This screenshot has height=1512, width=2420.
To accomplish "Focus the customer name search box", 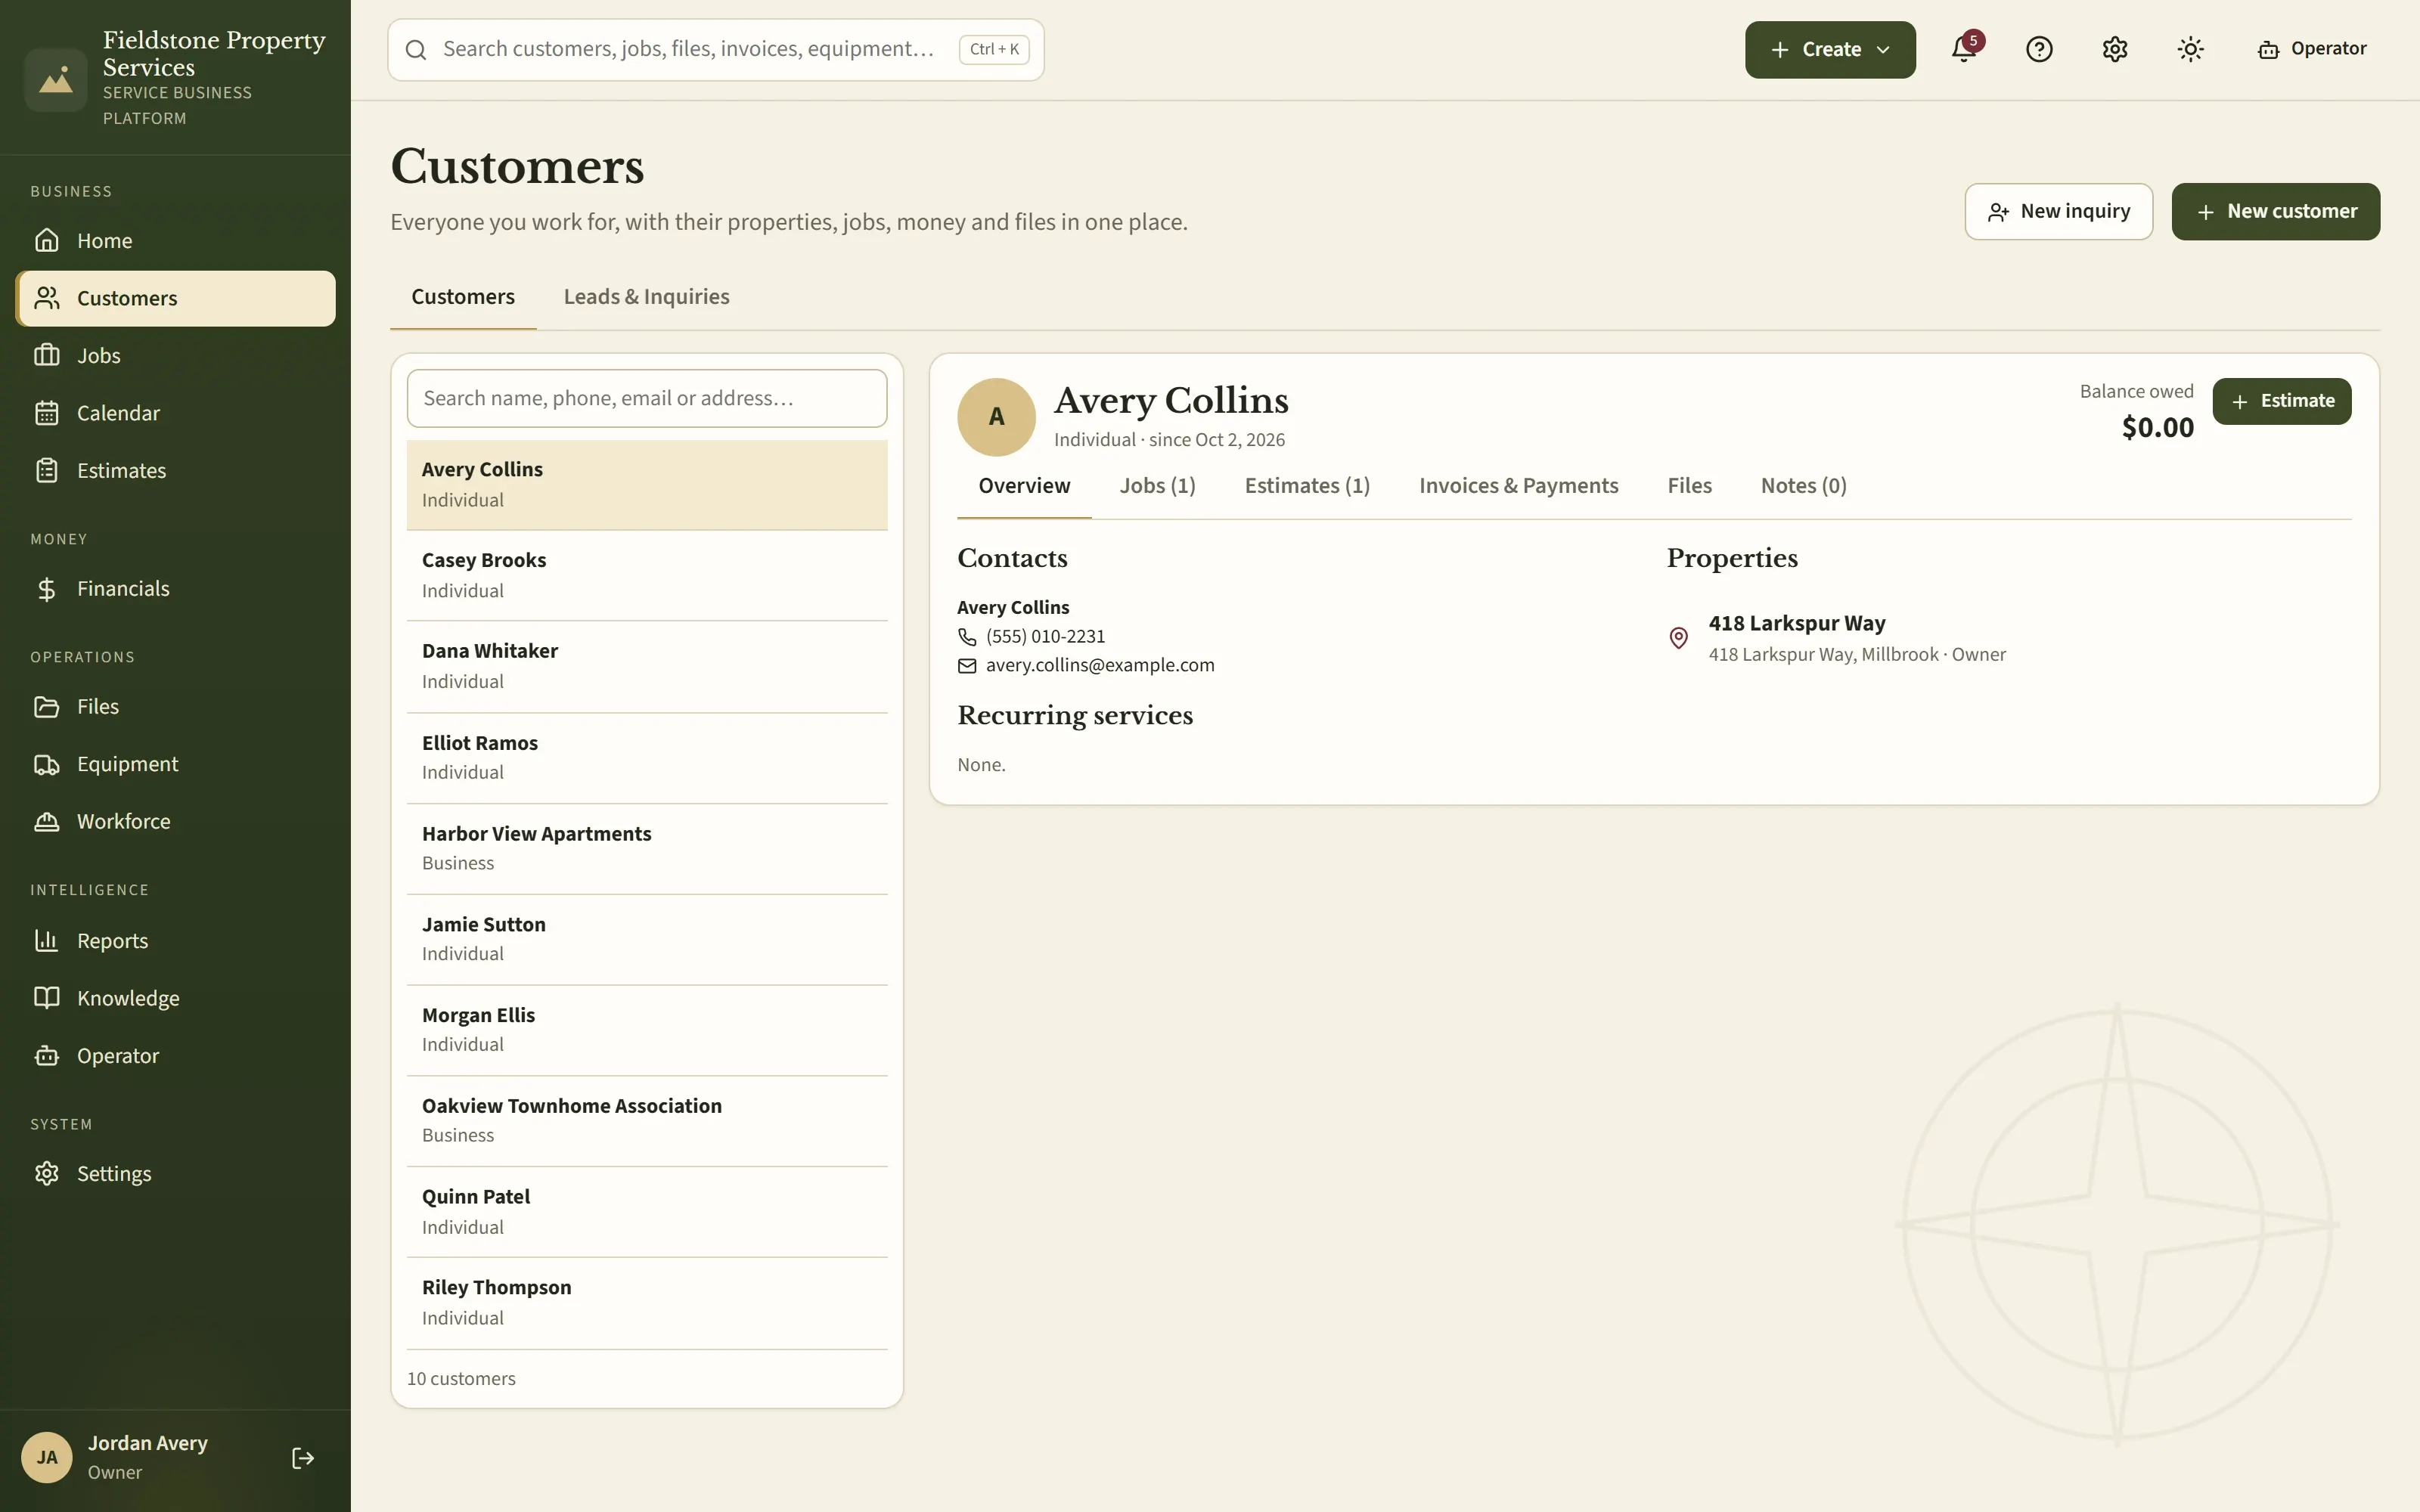I will [x=646, y=398].
